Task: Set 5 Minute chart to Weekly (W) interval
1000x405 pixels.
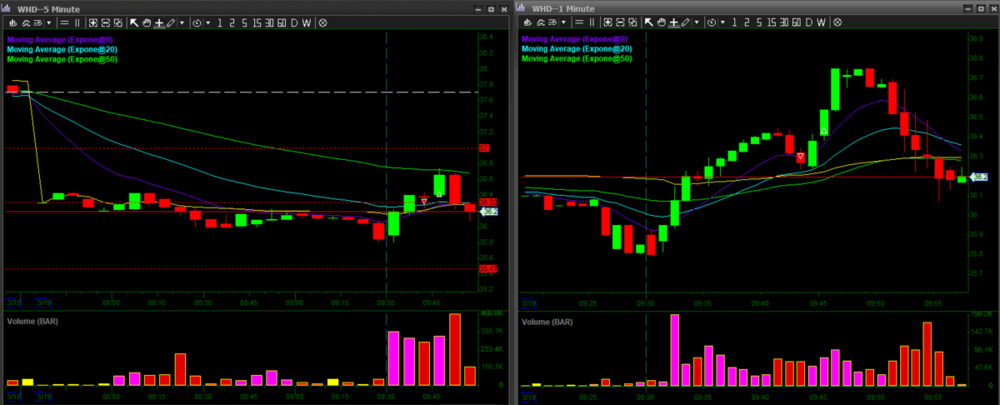Action: [x=308, y=22]
